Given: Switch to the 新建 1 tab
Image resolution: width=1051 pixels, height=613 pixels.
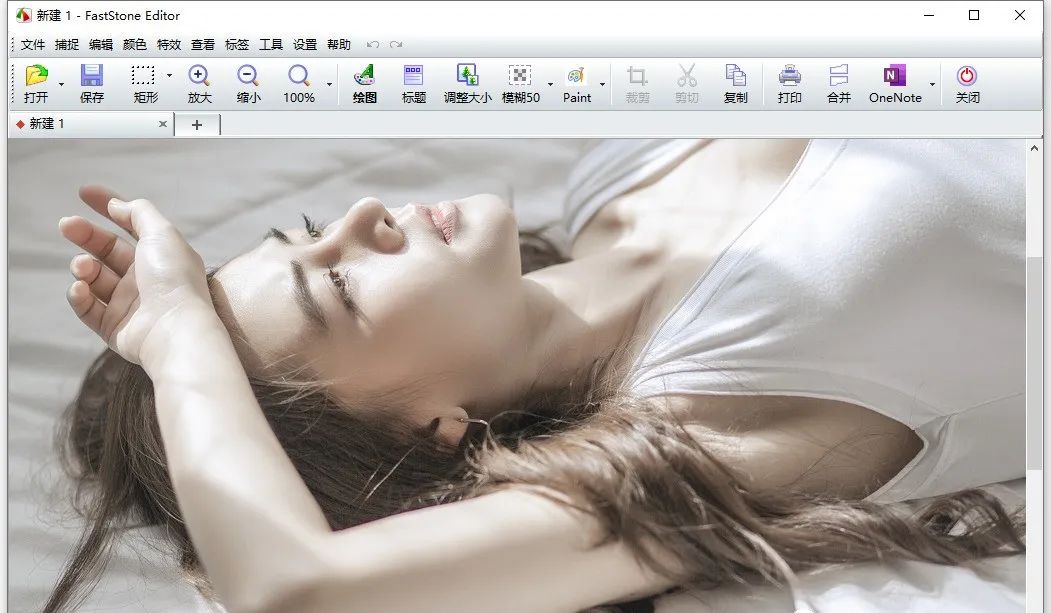Looking at the screenshot, I should click(x=91, y=124).
